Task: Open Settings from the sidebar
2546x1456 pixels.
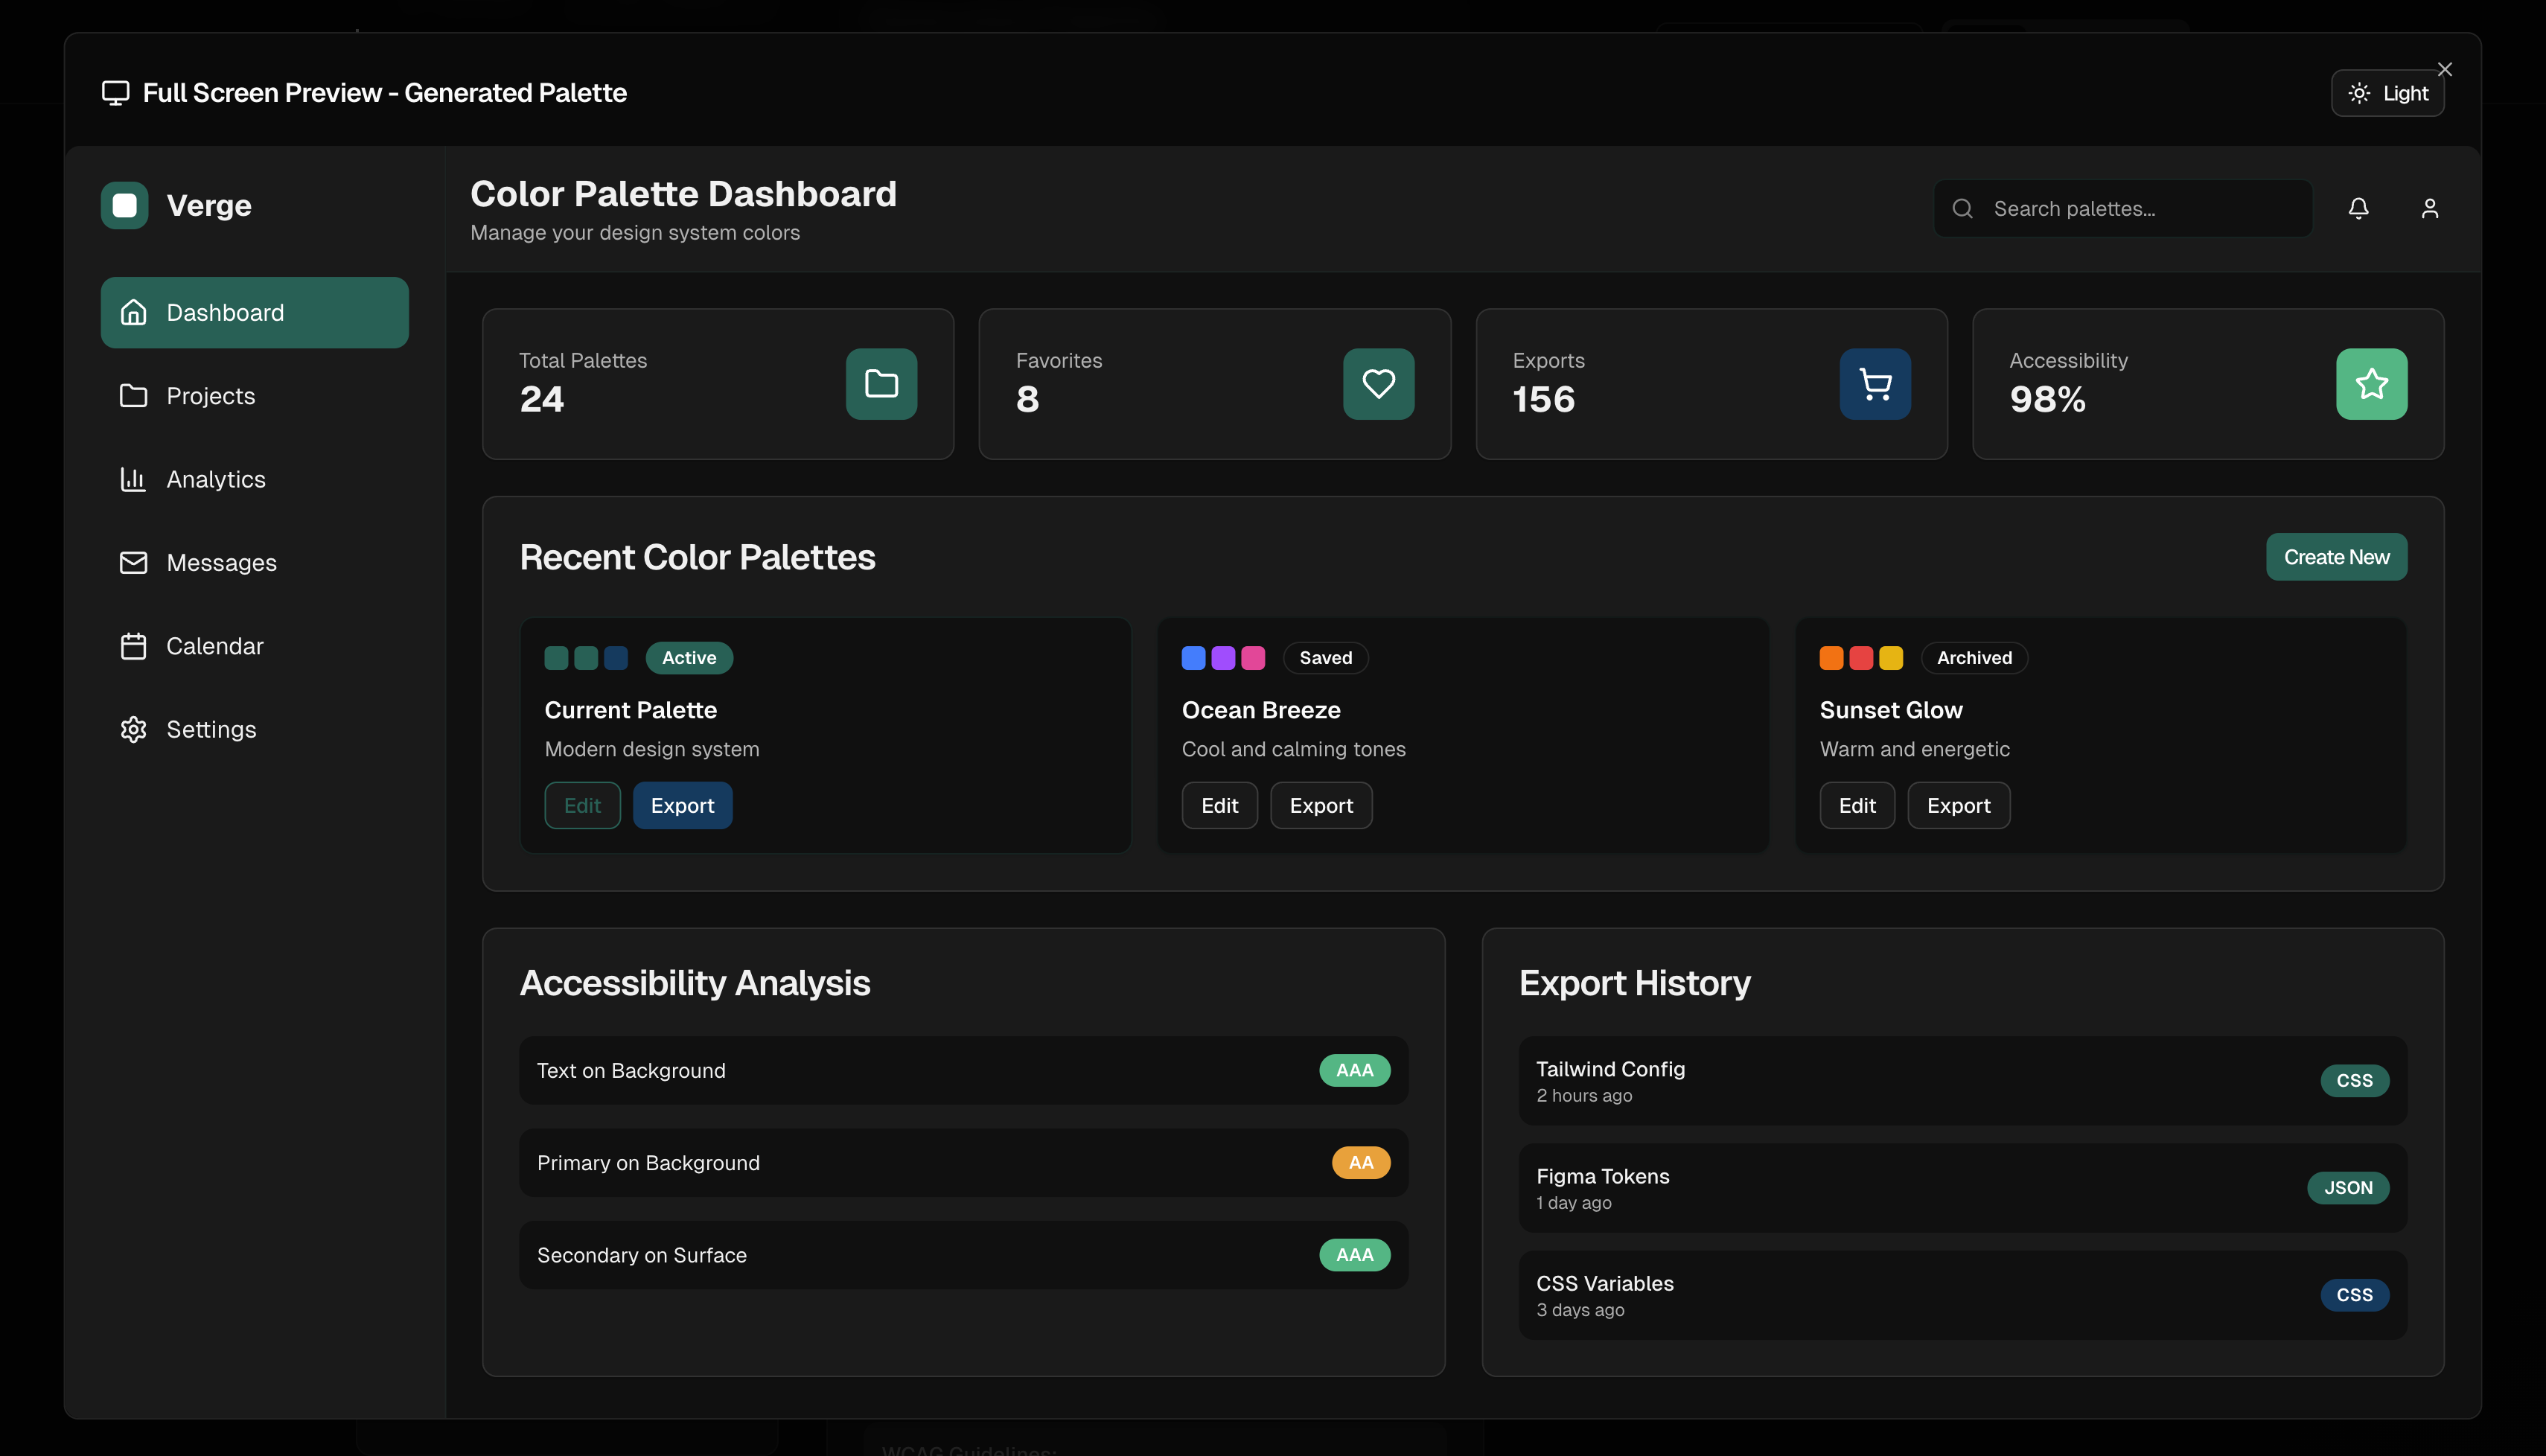Action: tap(211, 729)
